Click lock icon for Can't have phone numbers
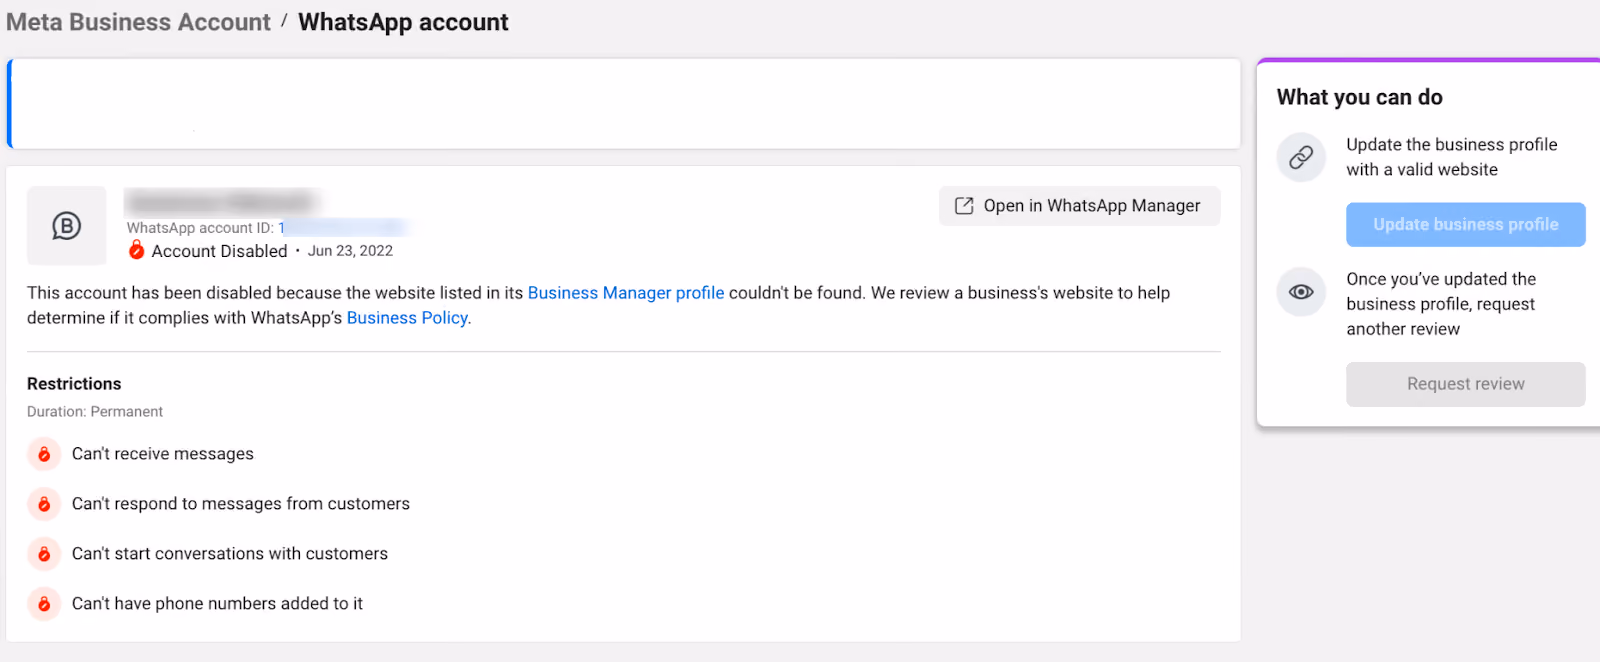The image size is (1600, 662). [44, 604]
